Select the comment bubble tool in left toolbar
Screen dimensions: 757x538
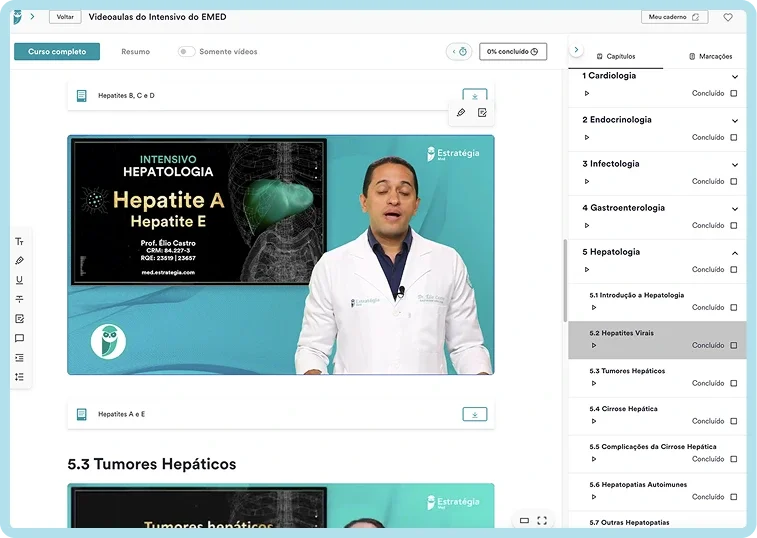tap(19, 338)
